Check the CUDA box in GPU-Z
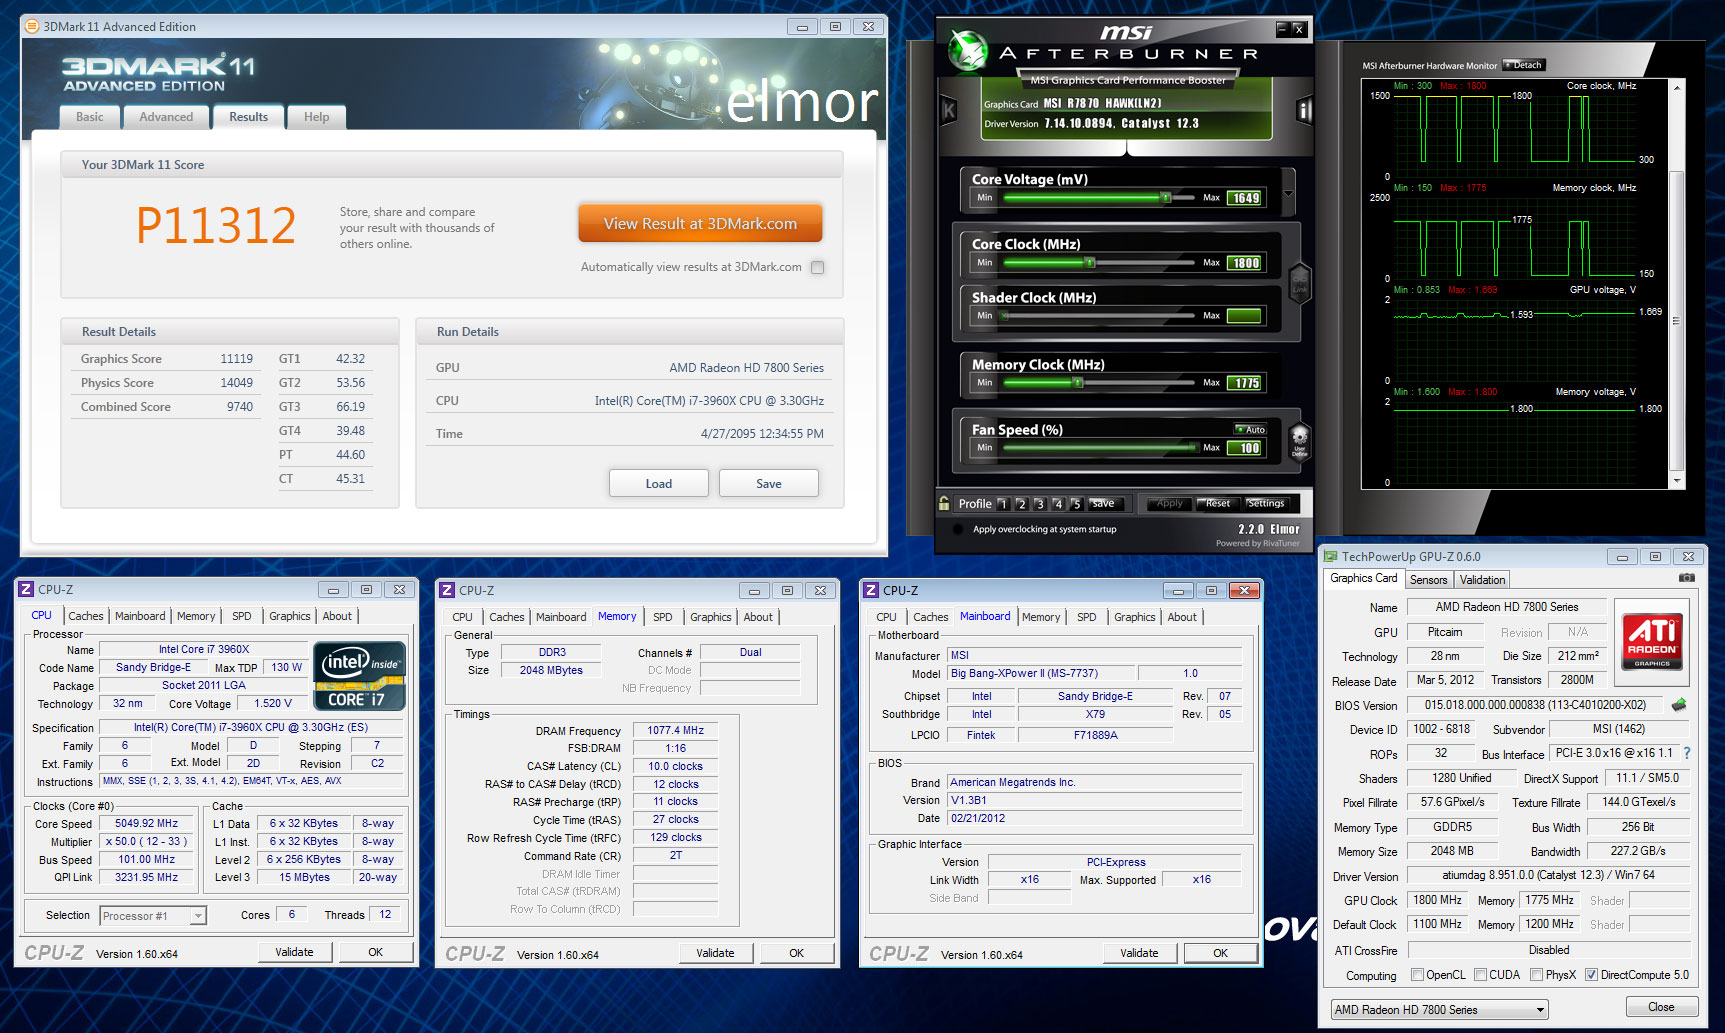The width and height of the screenshot is (1725, 1033). [1480, 975]
